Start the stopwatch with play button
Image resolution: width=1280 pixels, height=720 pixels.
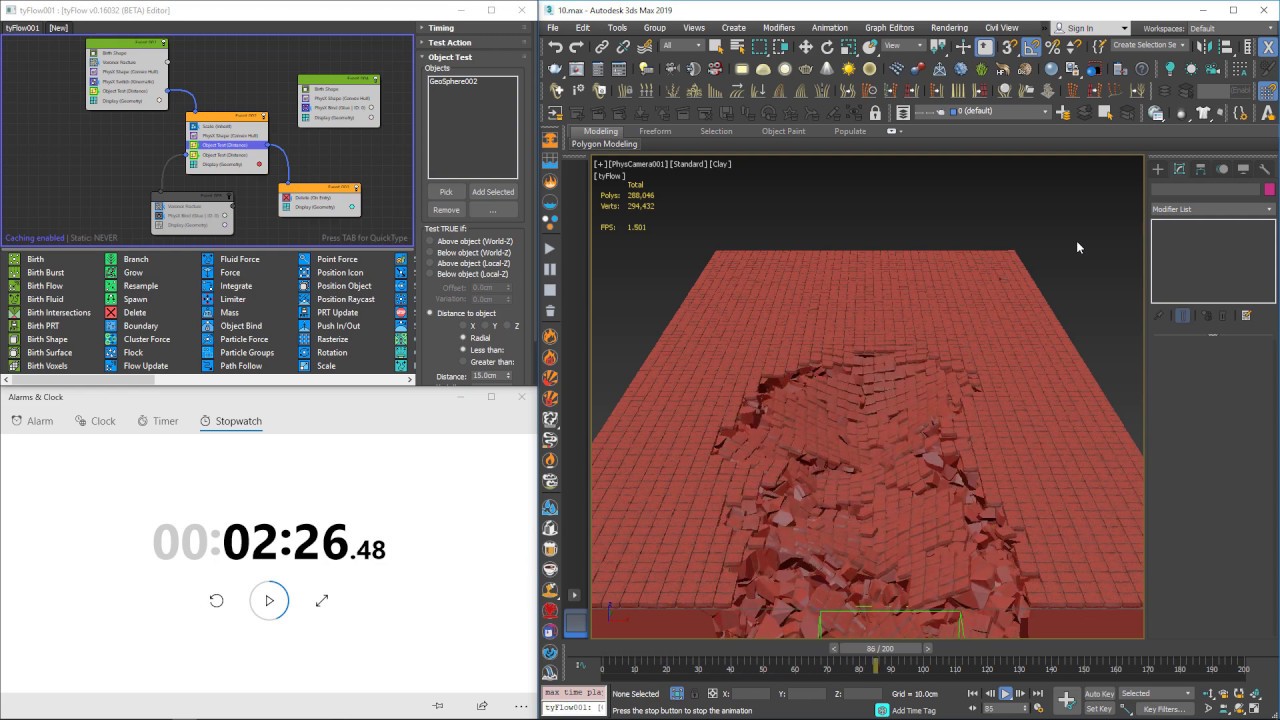(269, 601)
